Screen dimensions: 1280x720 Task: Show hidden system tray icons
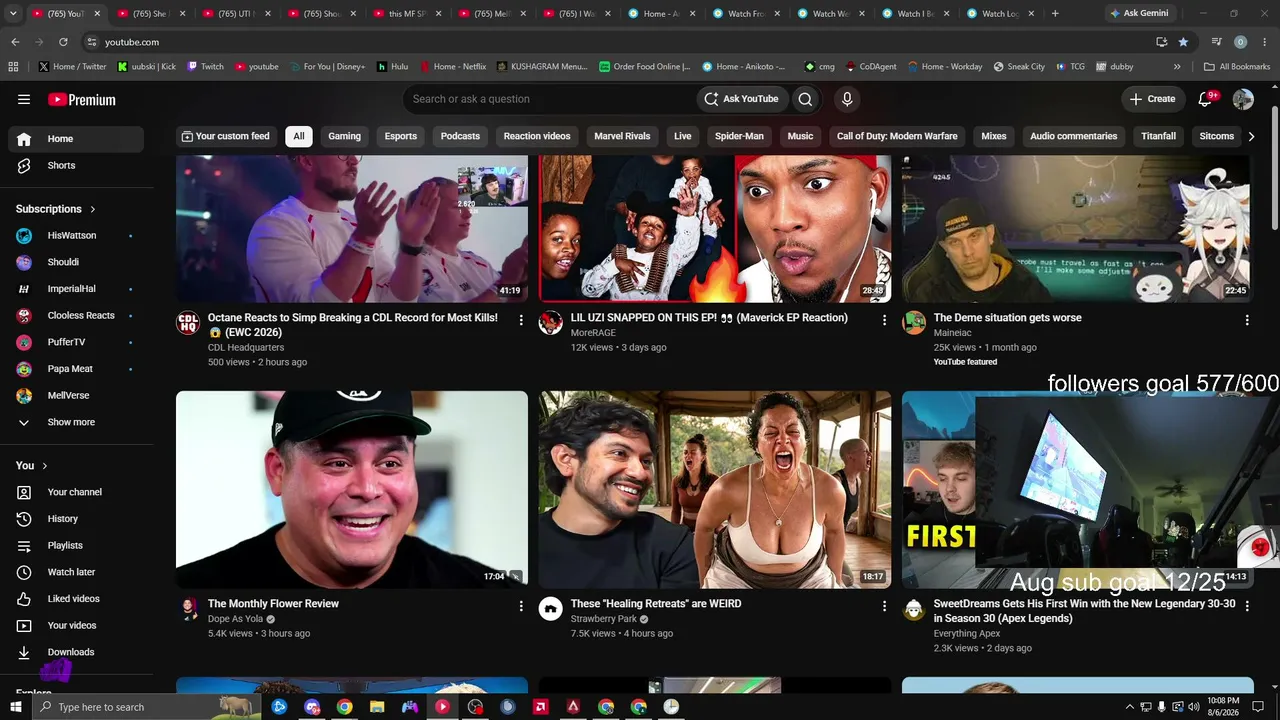click(x=1130, y=707)
